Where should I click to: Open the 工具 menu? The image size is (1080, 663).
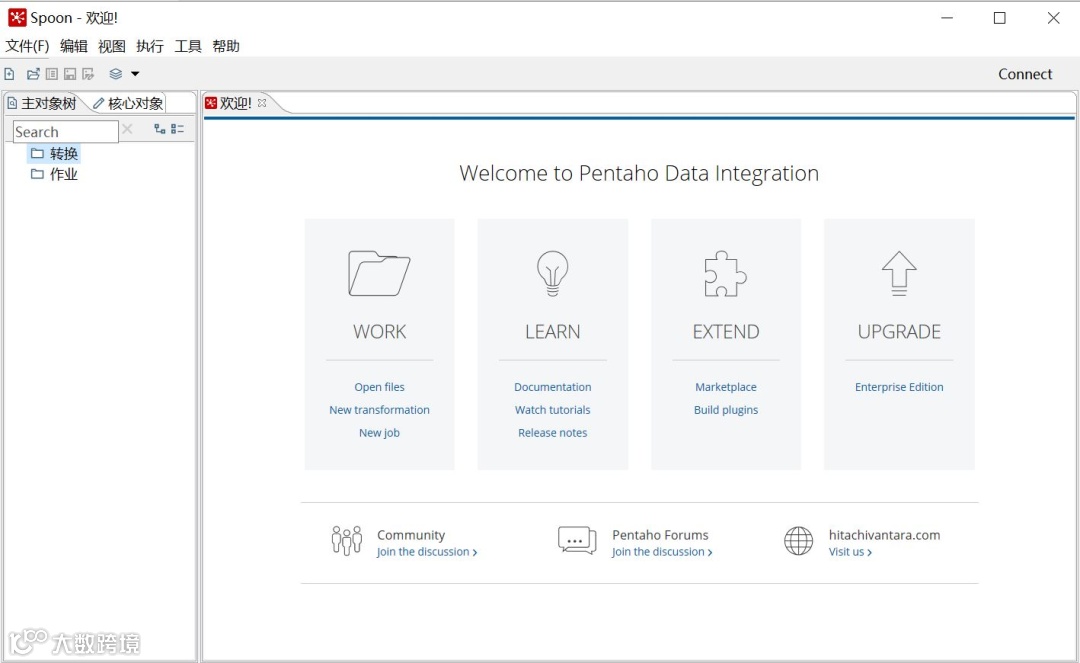pos(188,46)
